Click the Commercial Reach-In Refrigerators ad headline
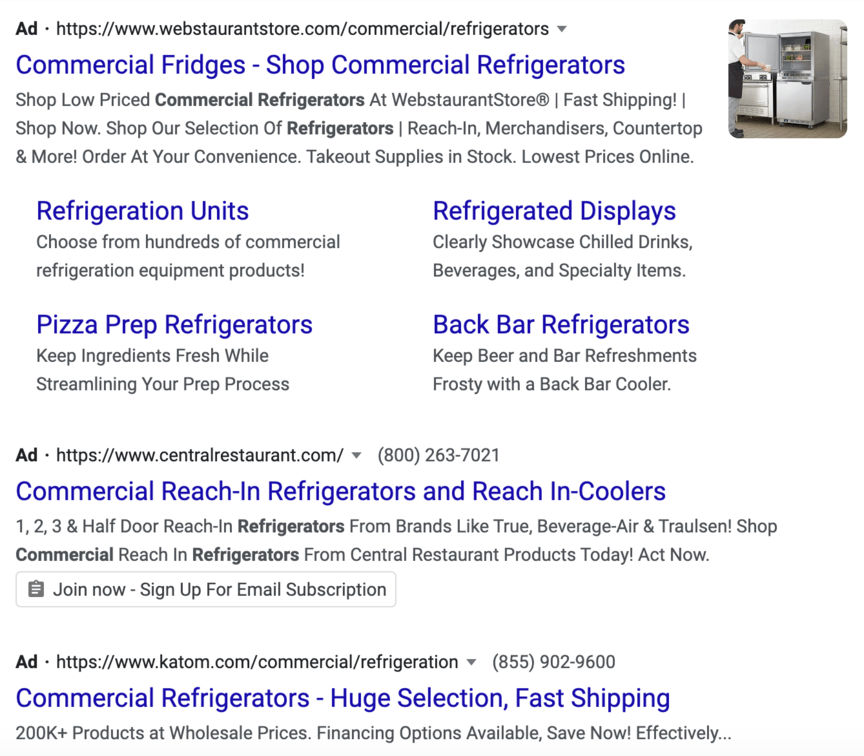Screen dimensions: 864x756 (341, 491)
